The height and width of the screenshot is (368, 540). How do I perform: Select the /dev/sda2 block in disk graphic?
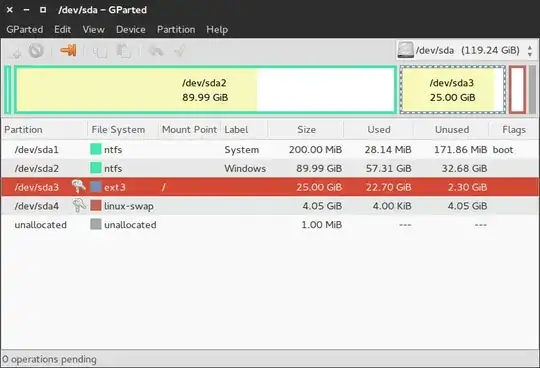(205, 90)
